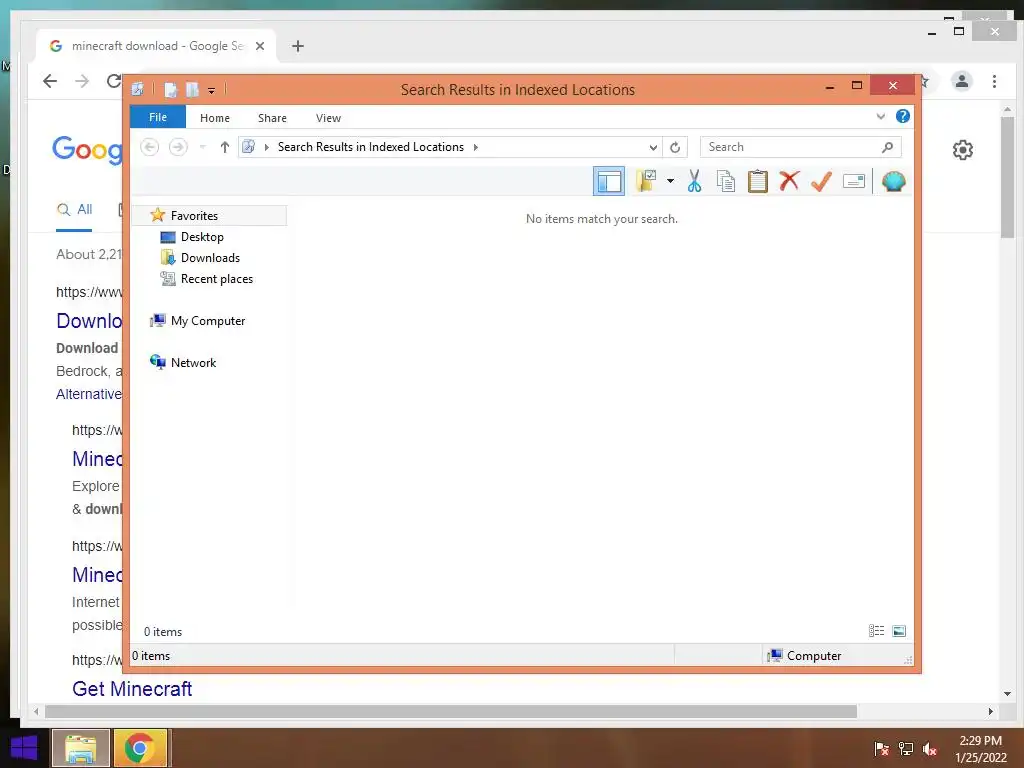The width and height of the screenshot is (1024, 768).
Task: Click the Computer status bar entry
Action: click(805, 656)
